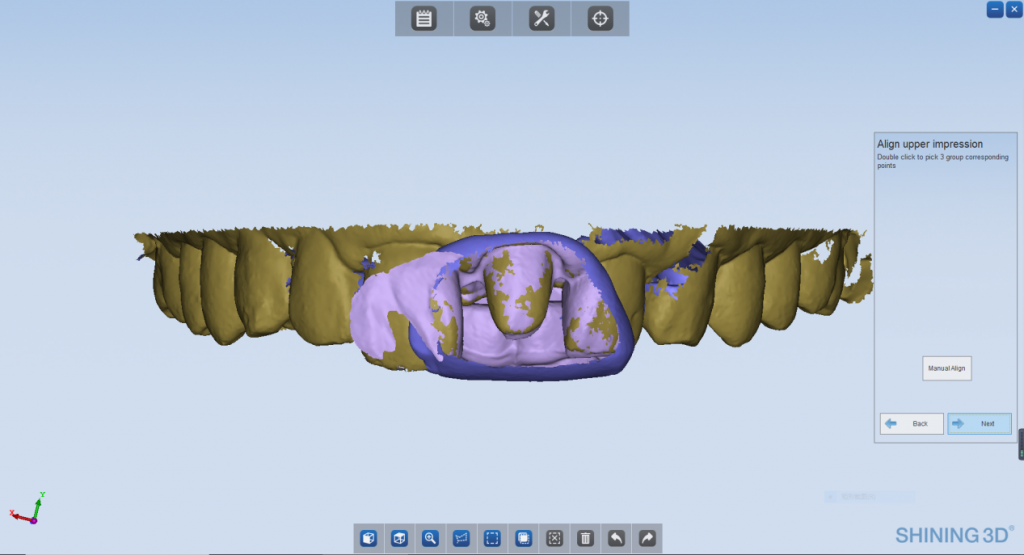This screenshot has height=555, width=1024.
Task: Switch to the wireframe cube view
Action: (x=399, y=538)
